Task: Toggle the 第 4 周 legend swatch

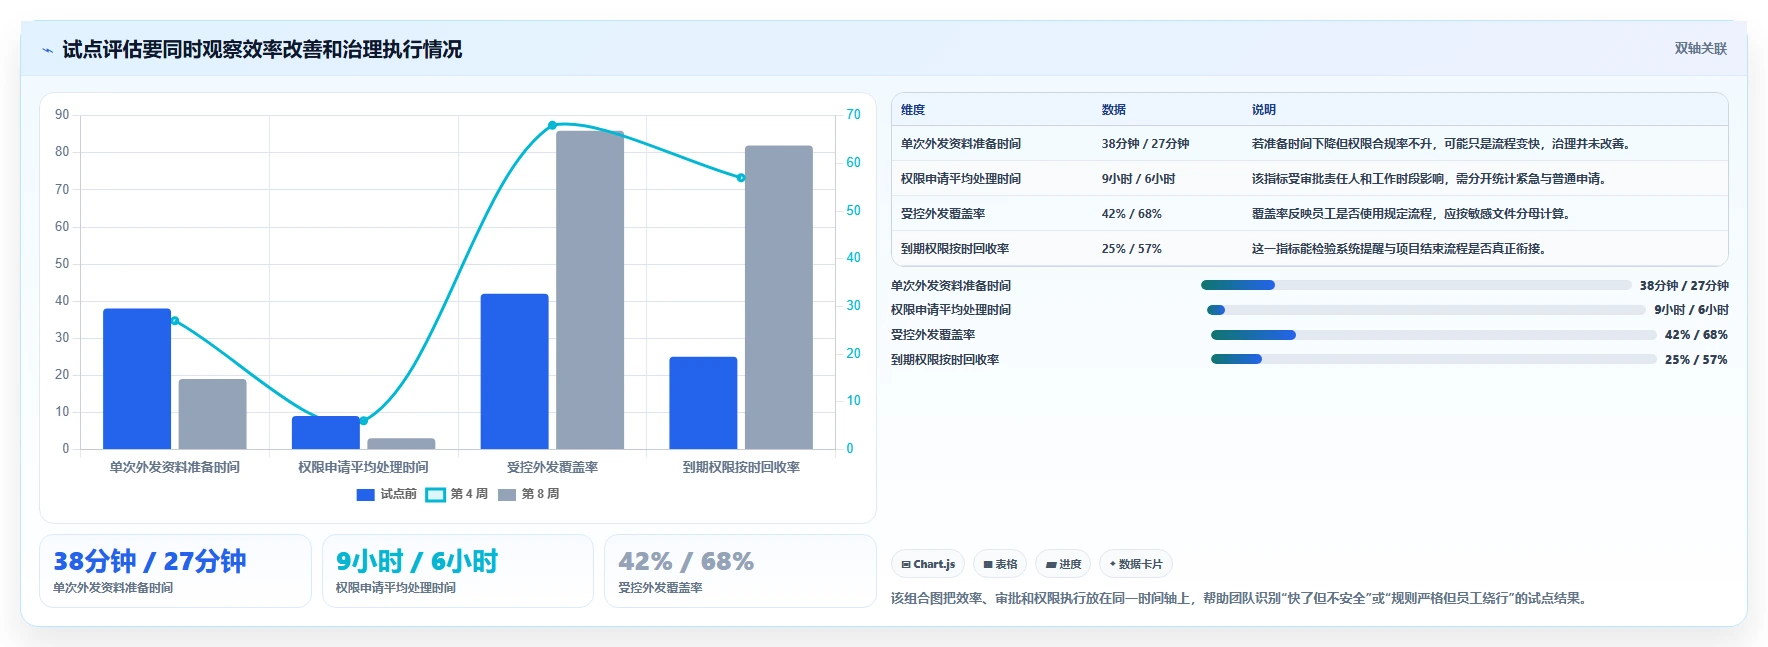Action: tap(435, 494)
